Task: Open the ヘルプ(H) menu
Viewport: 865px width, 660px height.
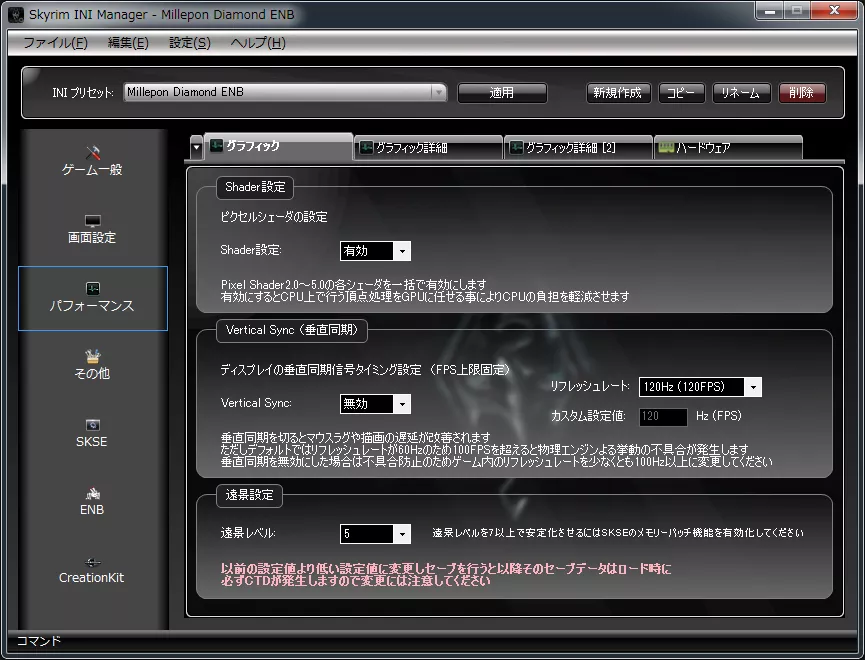Action: click(x=258, y=43)
